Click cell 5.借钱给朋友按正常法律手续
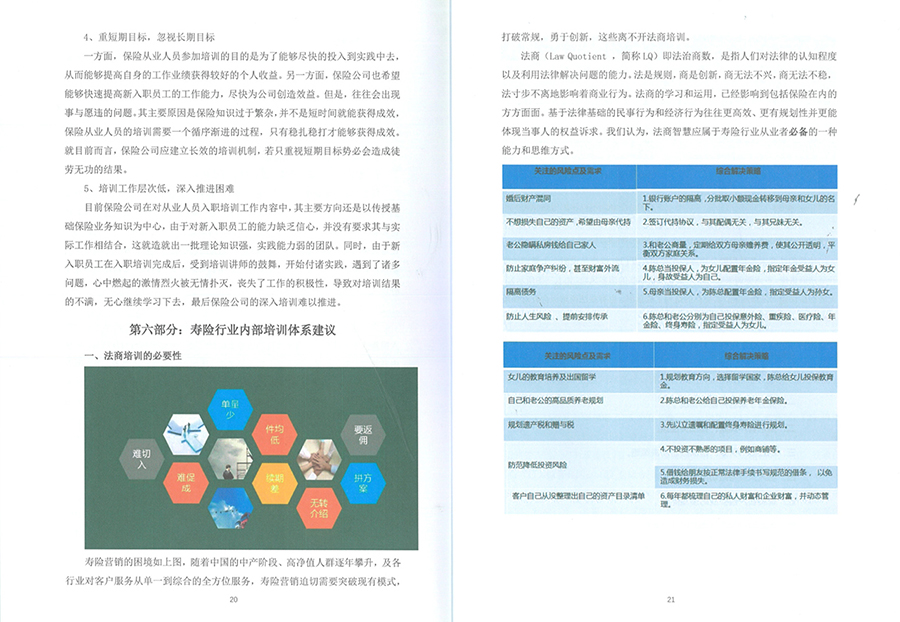900x622 pixels. [x=746, y=476]
